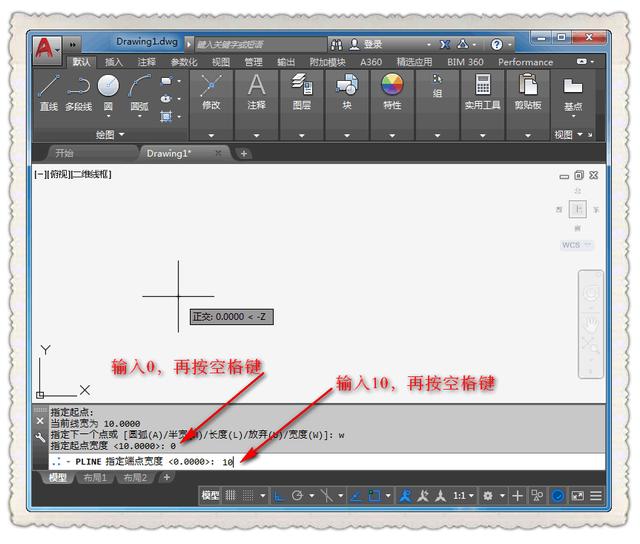Expand the Properties (特性) panel arrow
Viewport: 640px width, 544px height.
tap(392, 135)
